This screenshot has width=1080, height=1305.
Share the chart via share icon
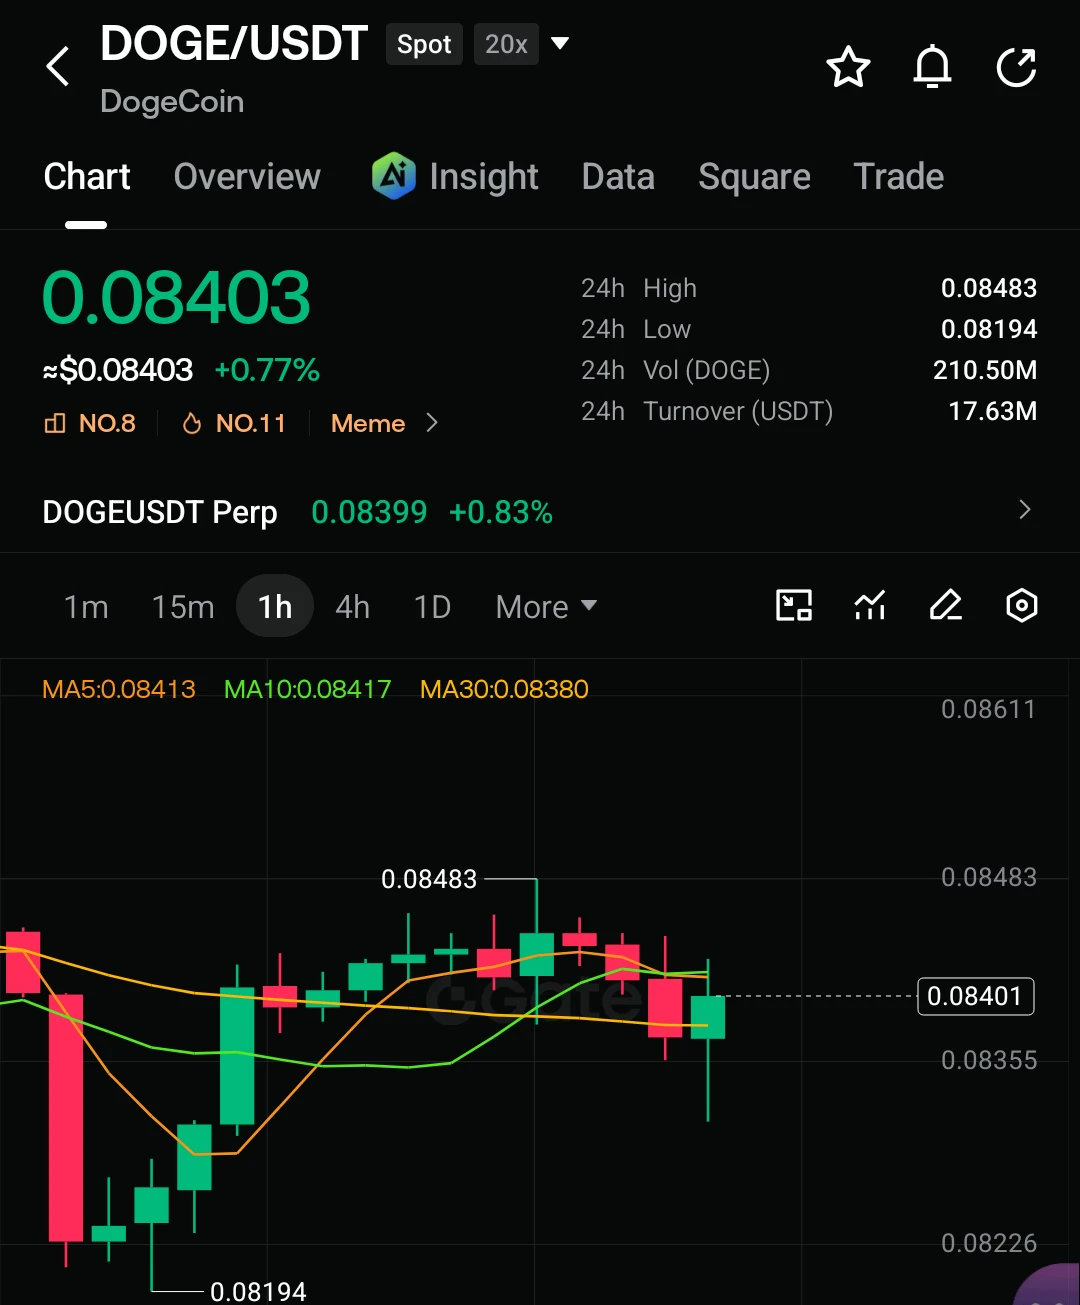[1016, 67]
